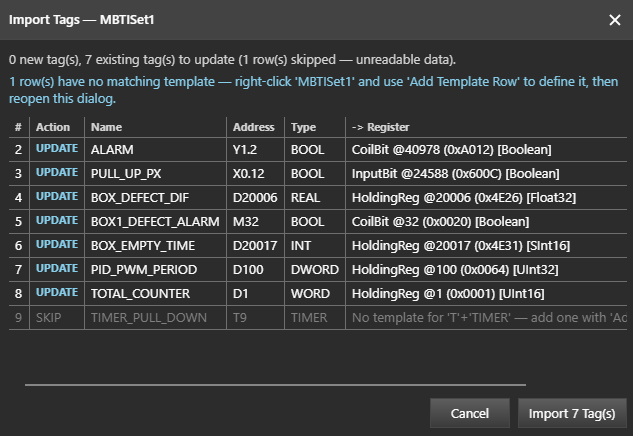Click UPDATE action in TOTAL_COUNTER row
This screenshot has height=436, width=633.
(57, 293)
